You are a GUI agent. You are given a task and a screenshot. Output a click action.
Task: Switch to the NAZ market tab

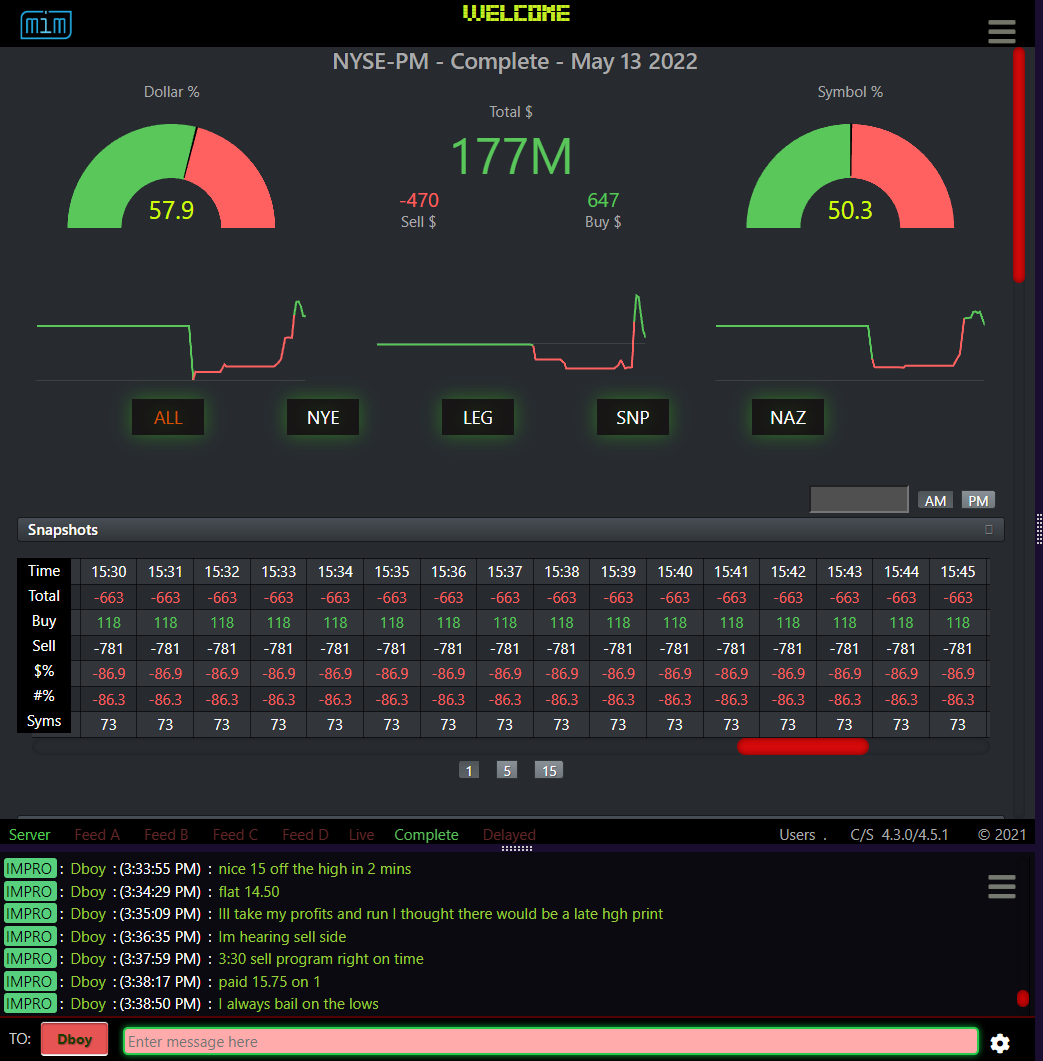[x=788, y=417]
